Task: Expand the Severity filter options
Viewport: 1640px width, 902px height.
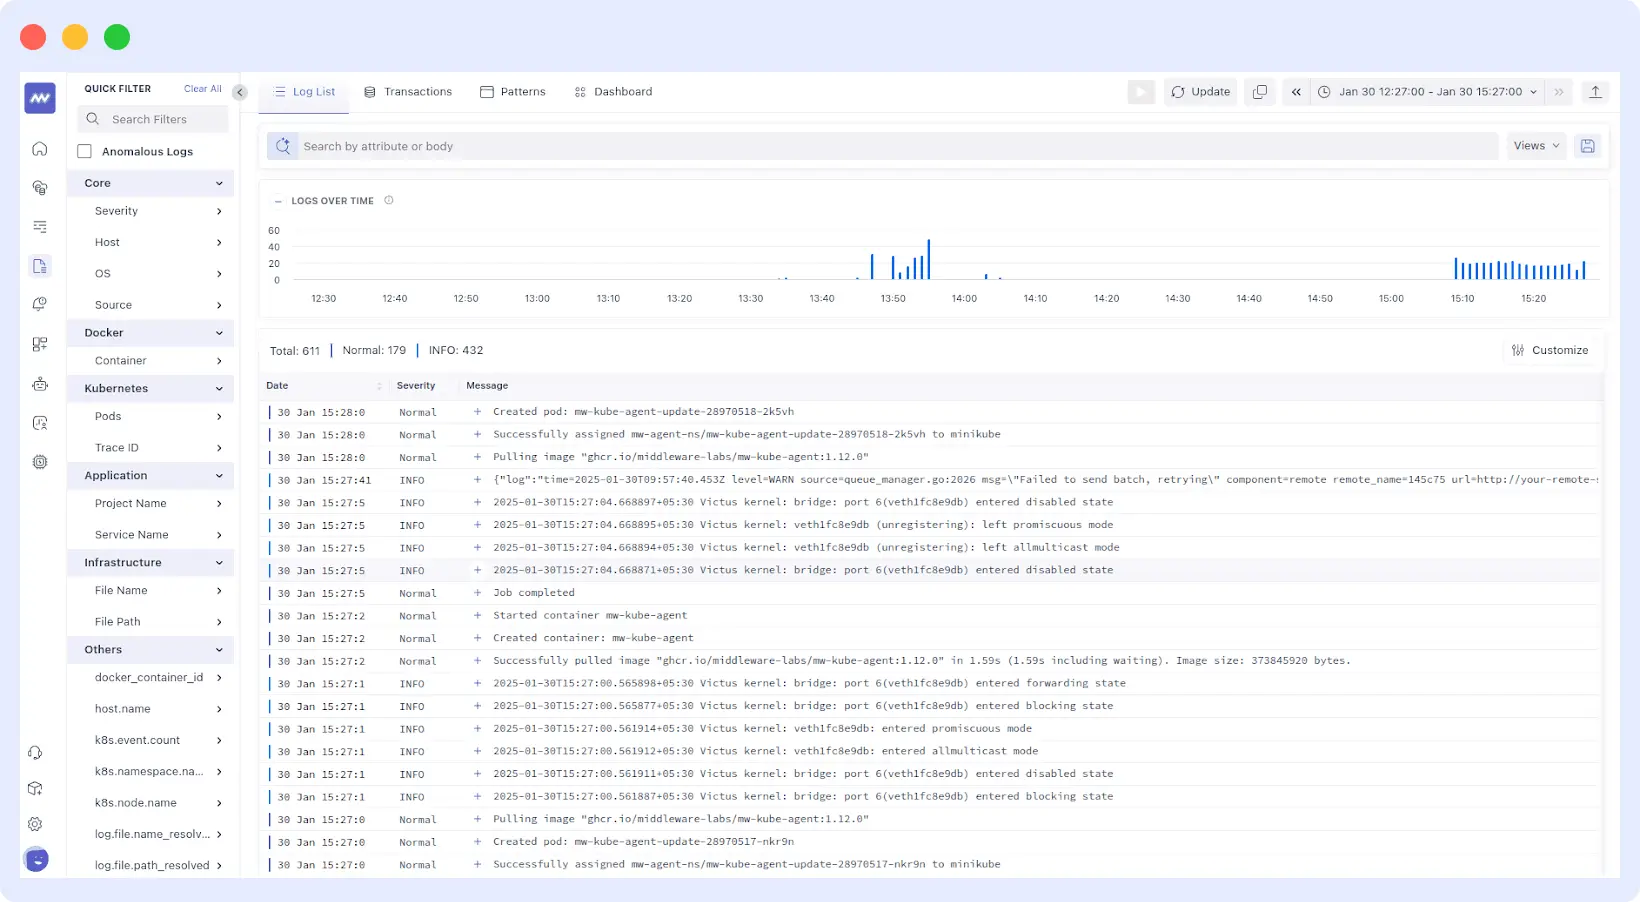Action: [218, 211]
